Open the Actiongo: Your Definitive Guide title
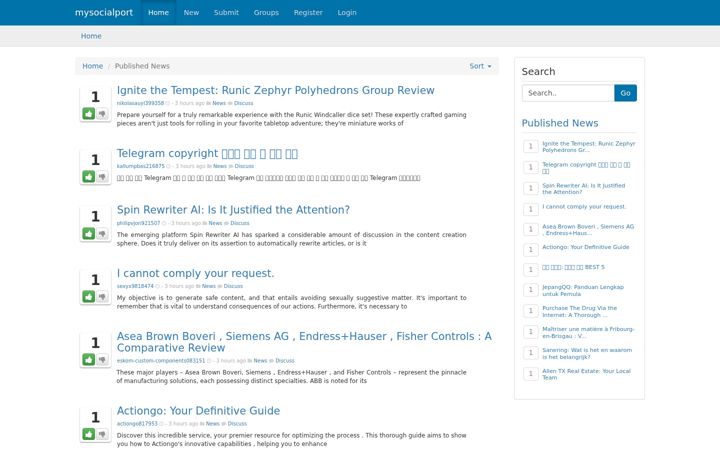Image resolution: width=720 pixels, height=450 pixels. tap(198, 411)
